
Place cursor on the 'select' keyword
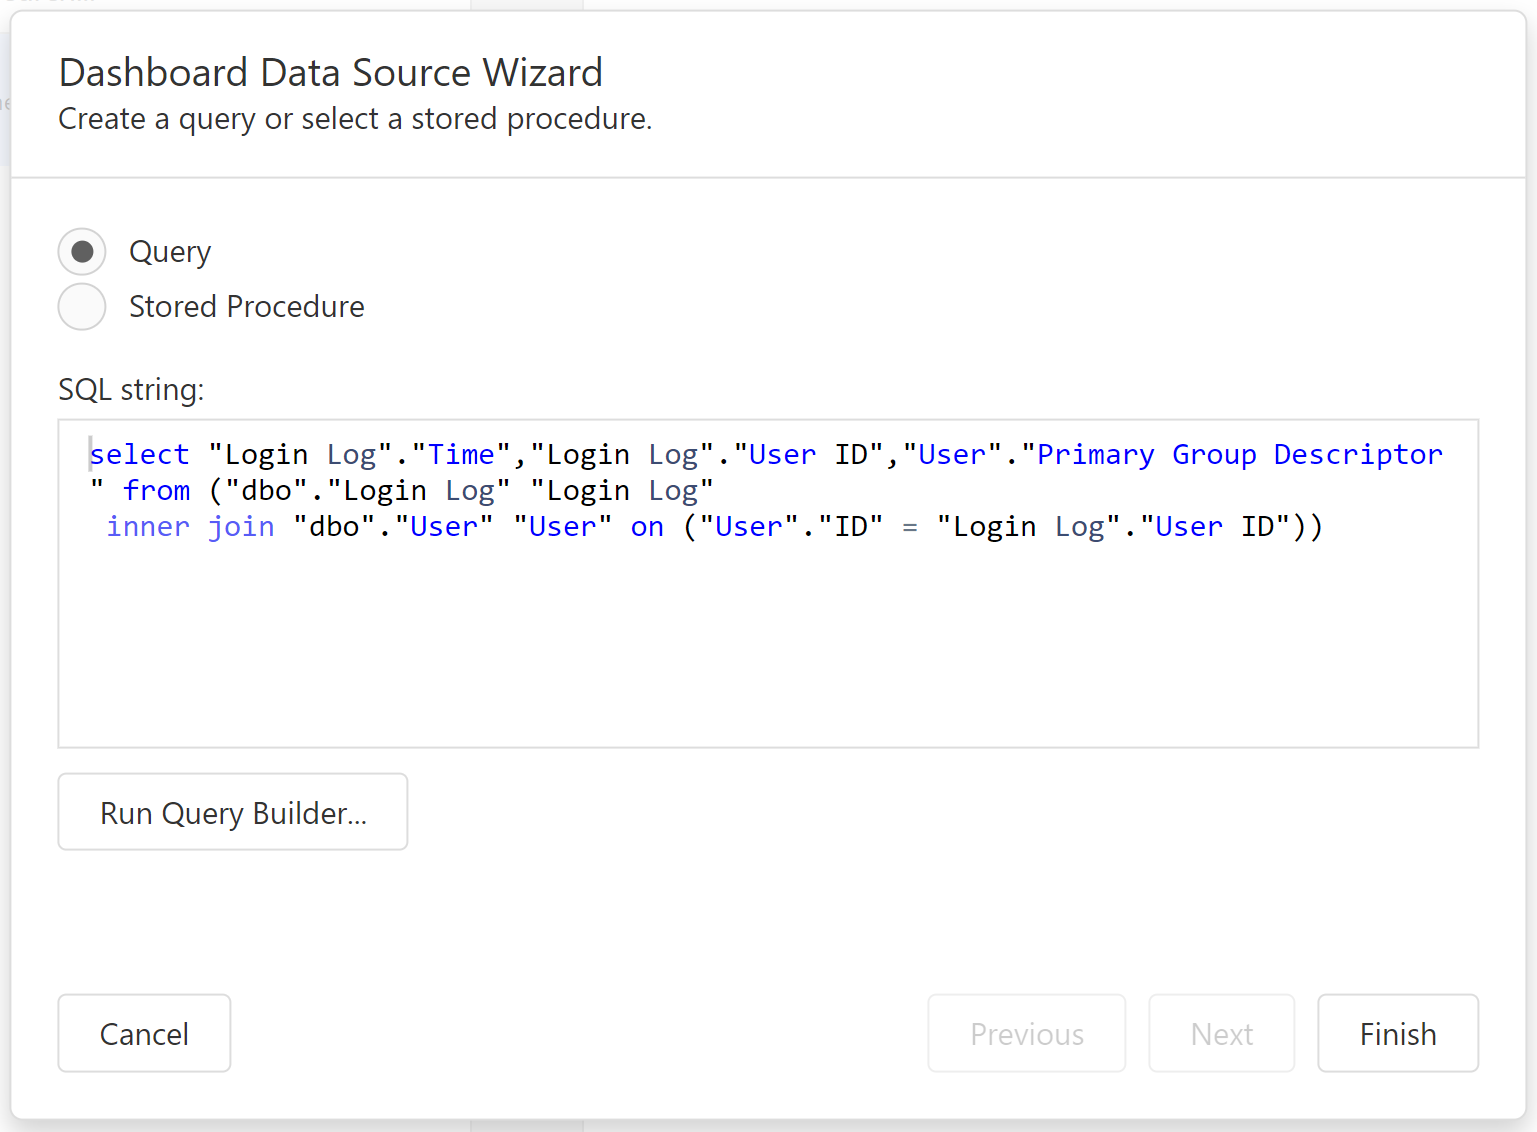coord(140,455)
